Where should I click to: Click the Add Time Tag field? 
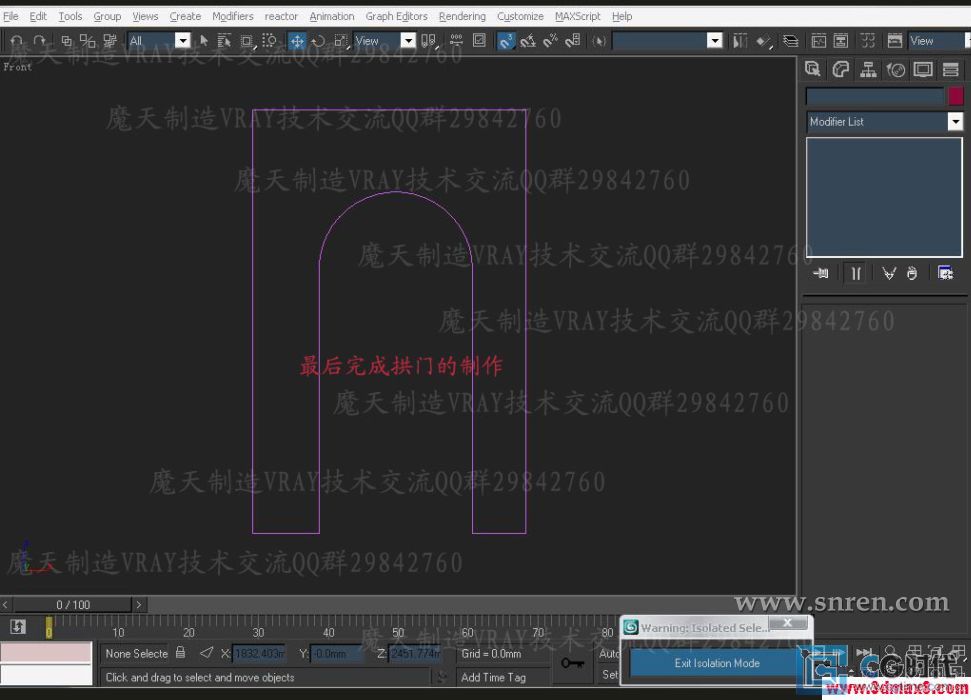point(503,677)
